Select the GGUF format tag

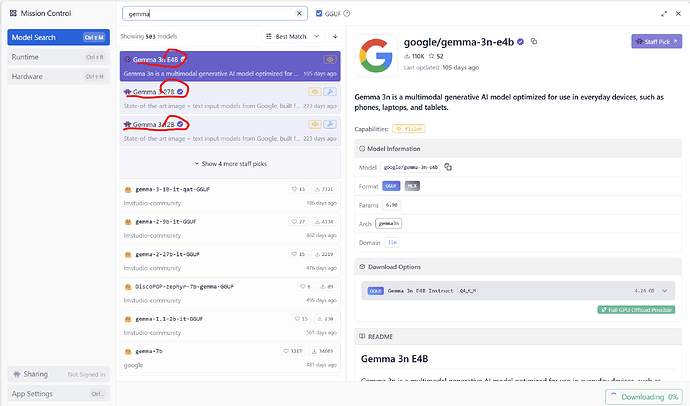pos(390,186)
